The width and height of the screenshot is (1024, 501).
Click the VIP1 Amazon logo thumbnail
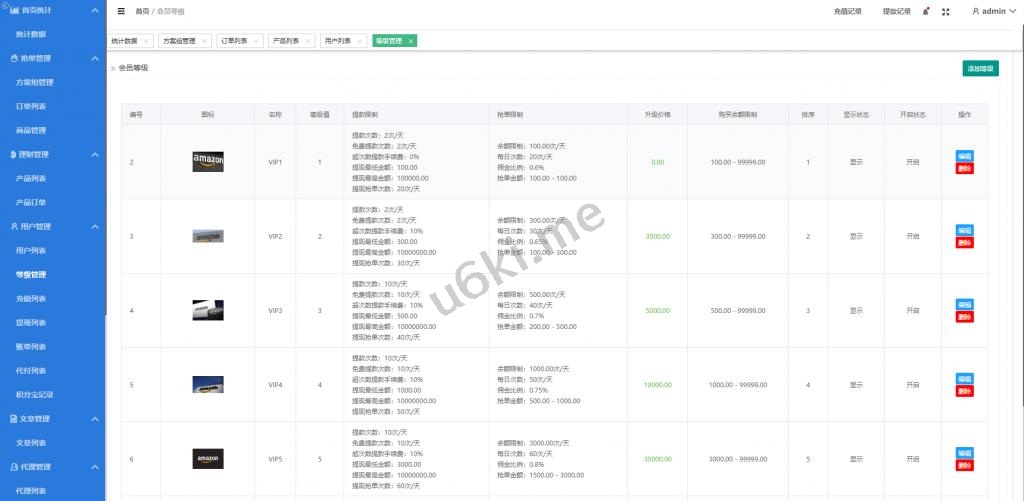click(x=208, y=162)
